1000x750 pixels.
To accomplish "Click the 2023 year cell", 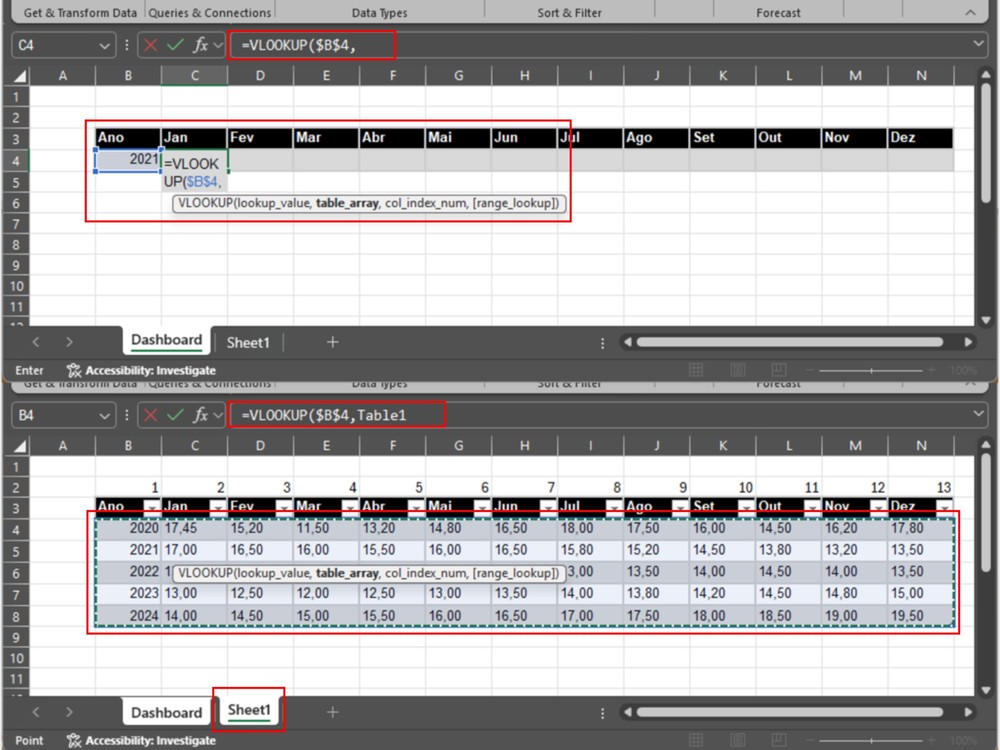I will click(128, 594).
